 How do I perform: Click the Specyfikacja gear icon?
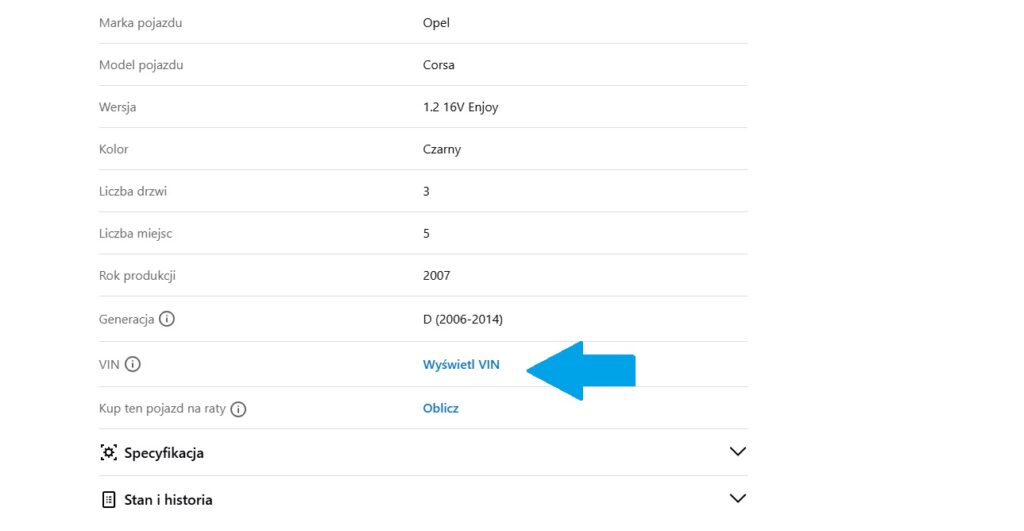coord(109,453)
